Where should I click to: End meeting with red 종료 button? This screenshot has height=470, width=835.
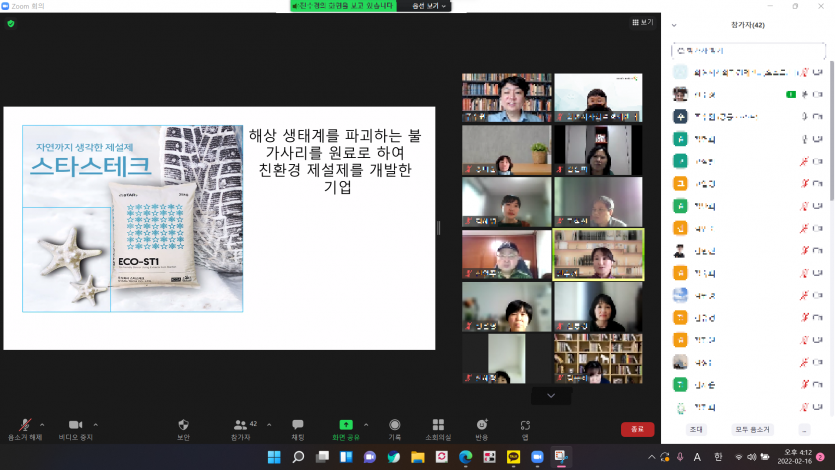point(637,429)
